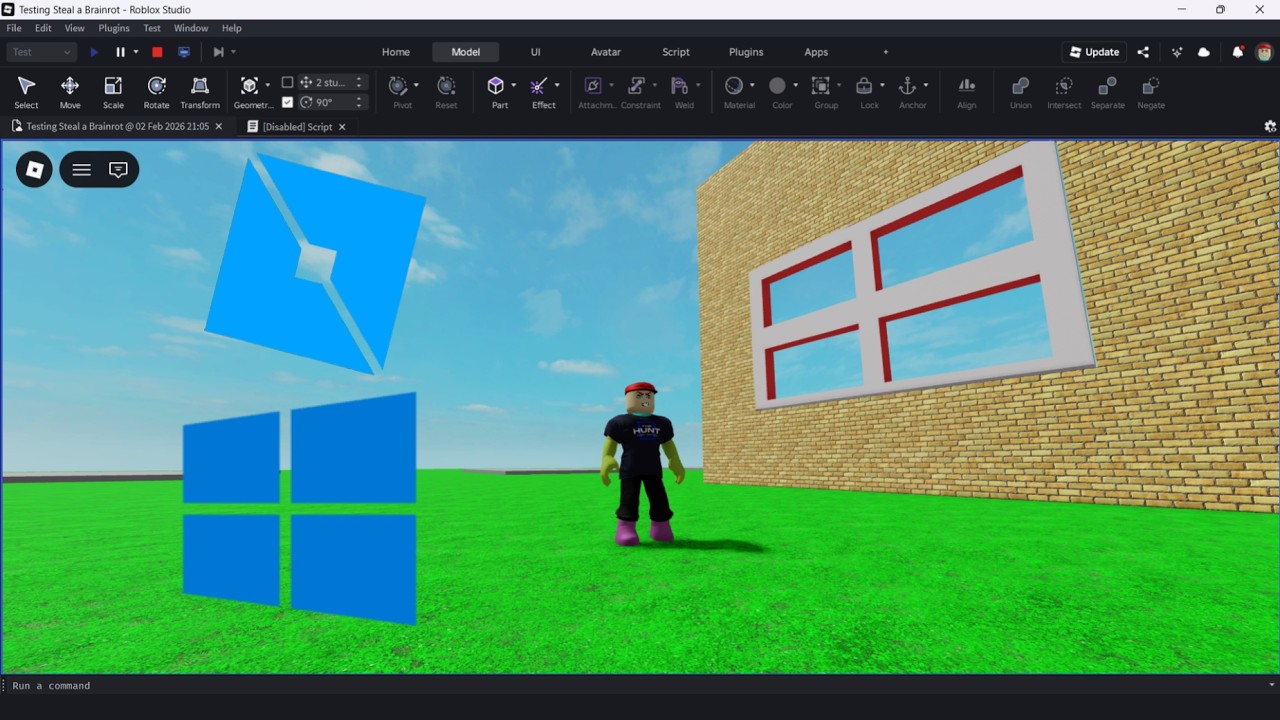Click the Separate operation icon
The width and height of the screenshot is (1280, 720).
pyautogui.click(x=1107, y=86)
